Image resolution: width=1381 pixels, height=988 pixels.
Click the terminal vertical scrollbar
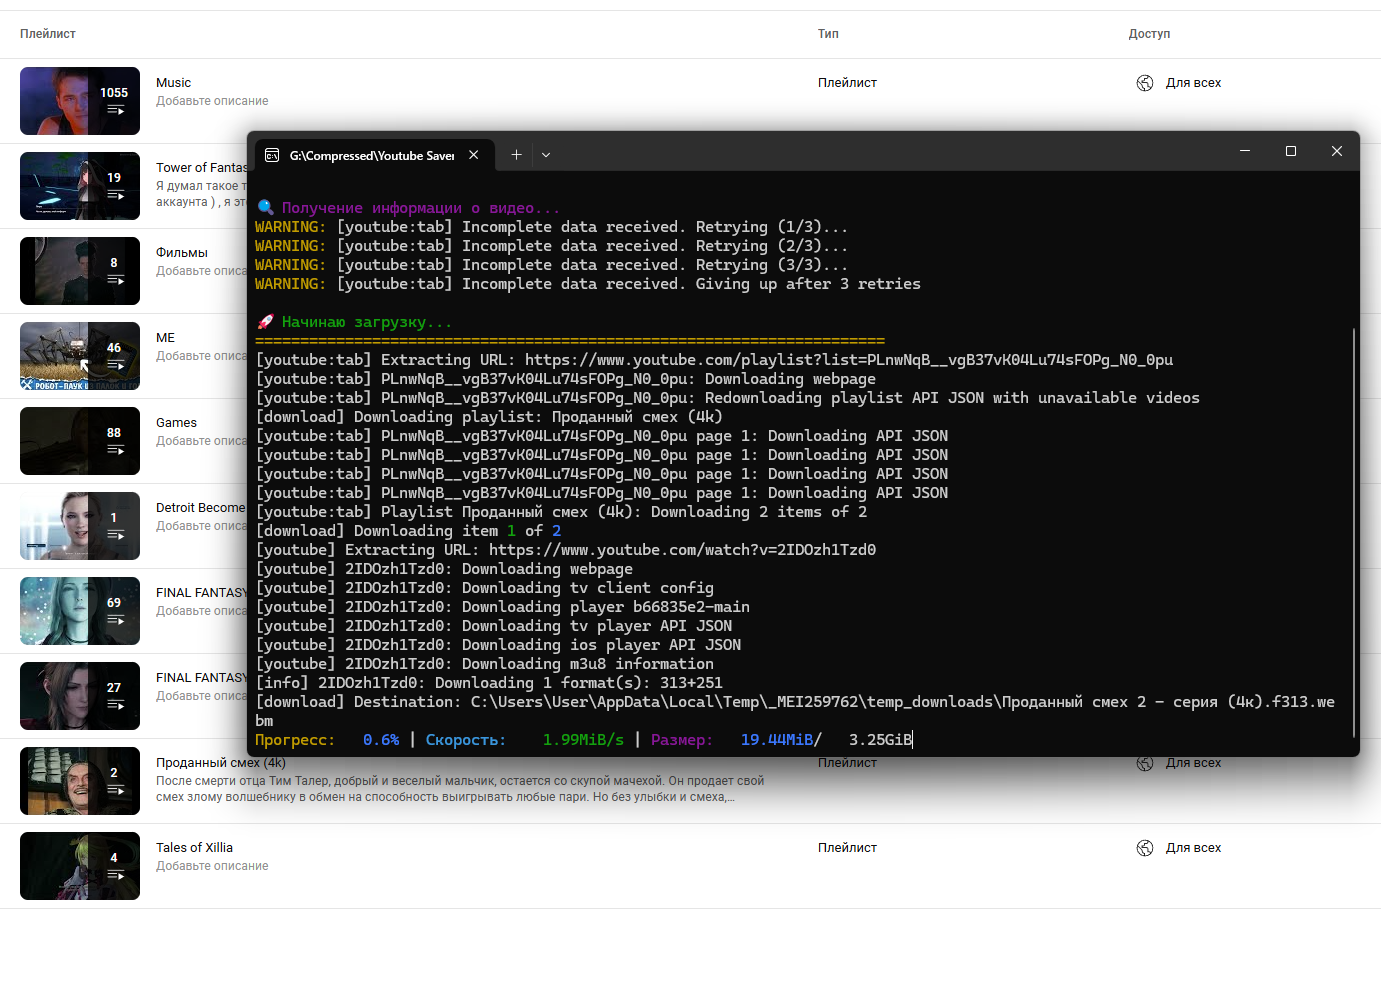pos(1354,530)
